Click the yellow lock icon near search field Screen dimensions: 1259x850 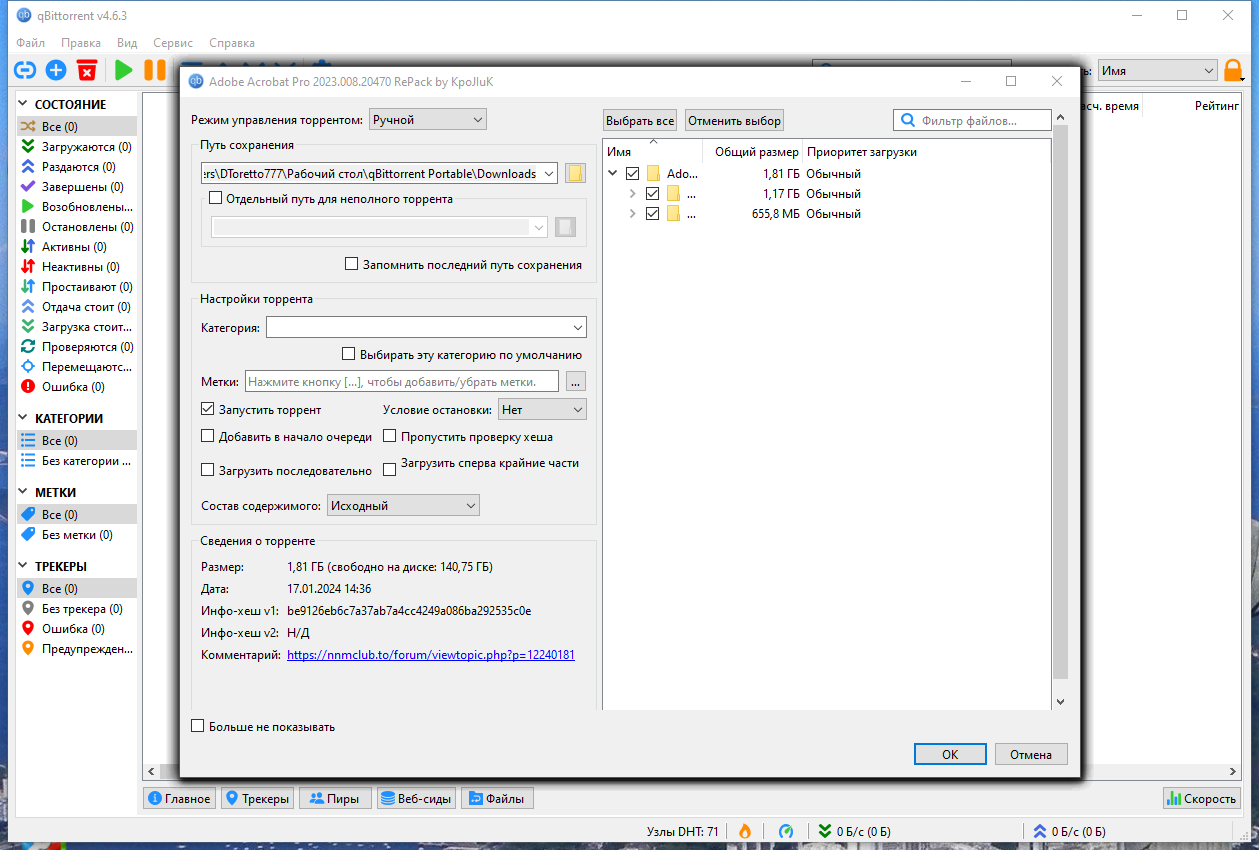pyautogui.click(x=1233, y=70)
